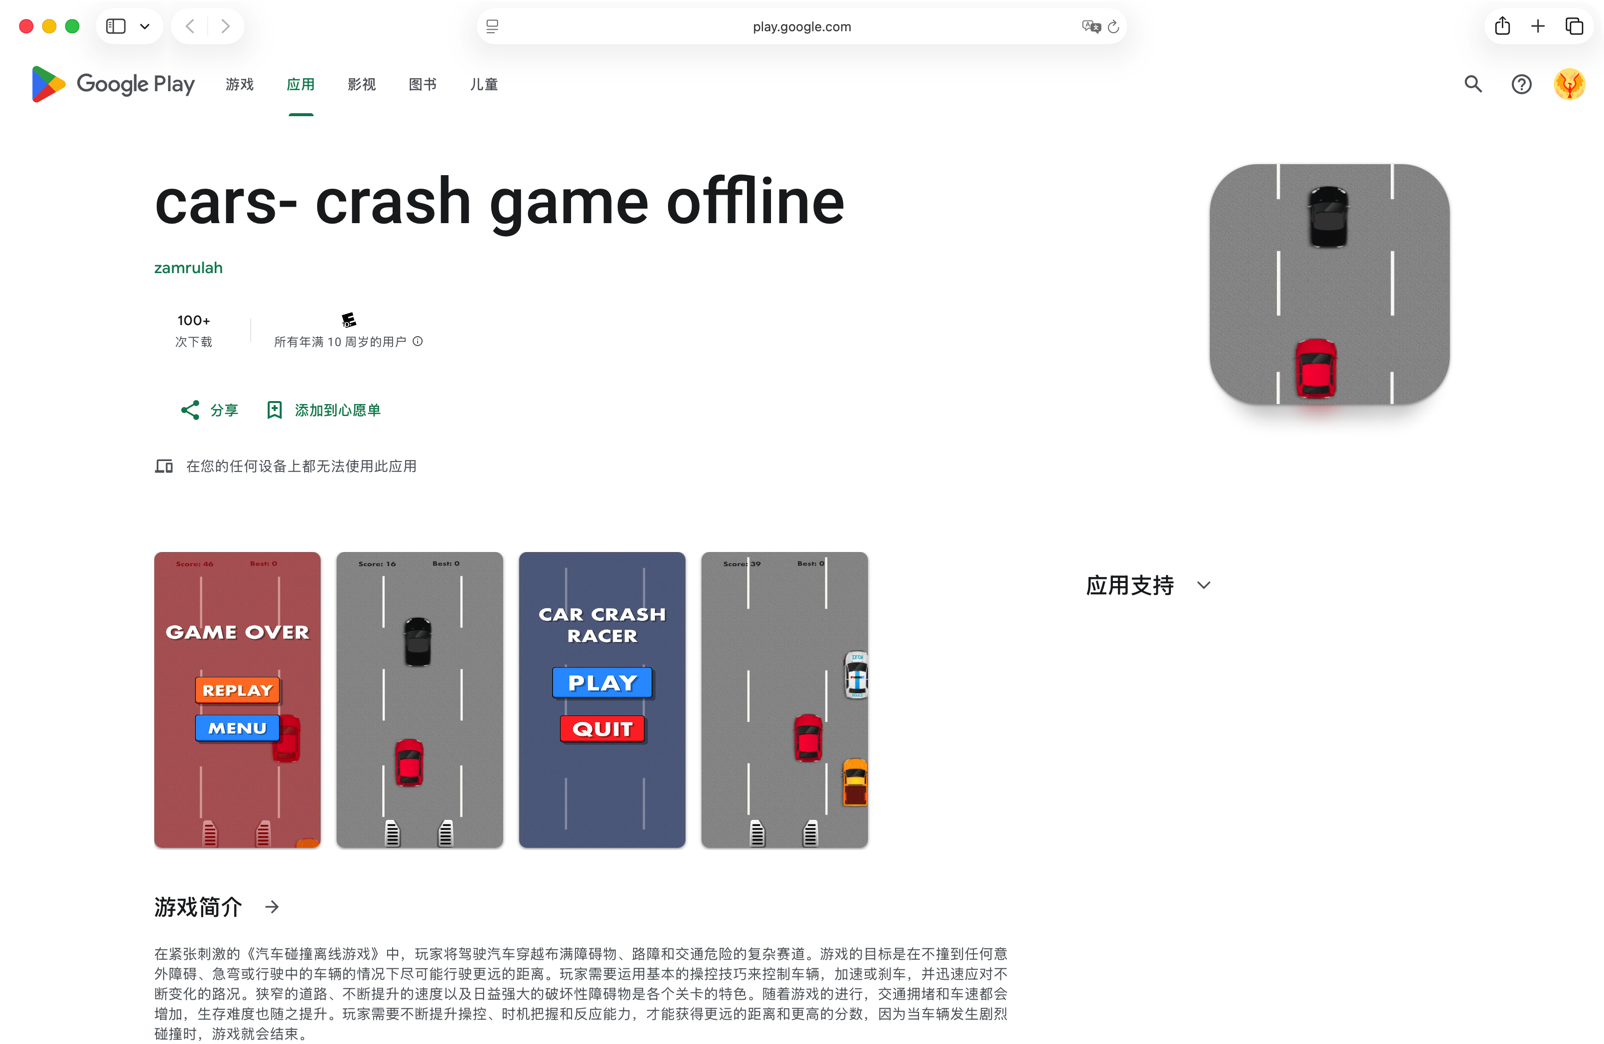Add app to wishlist bookmark icon
Screen dimensions: 1604x1044
tap(275, 410)
